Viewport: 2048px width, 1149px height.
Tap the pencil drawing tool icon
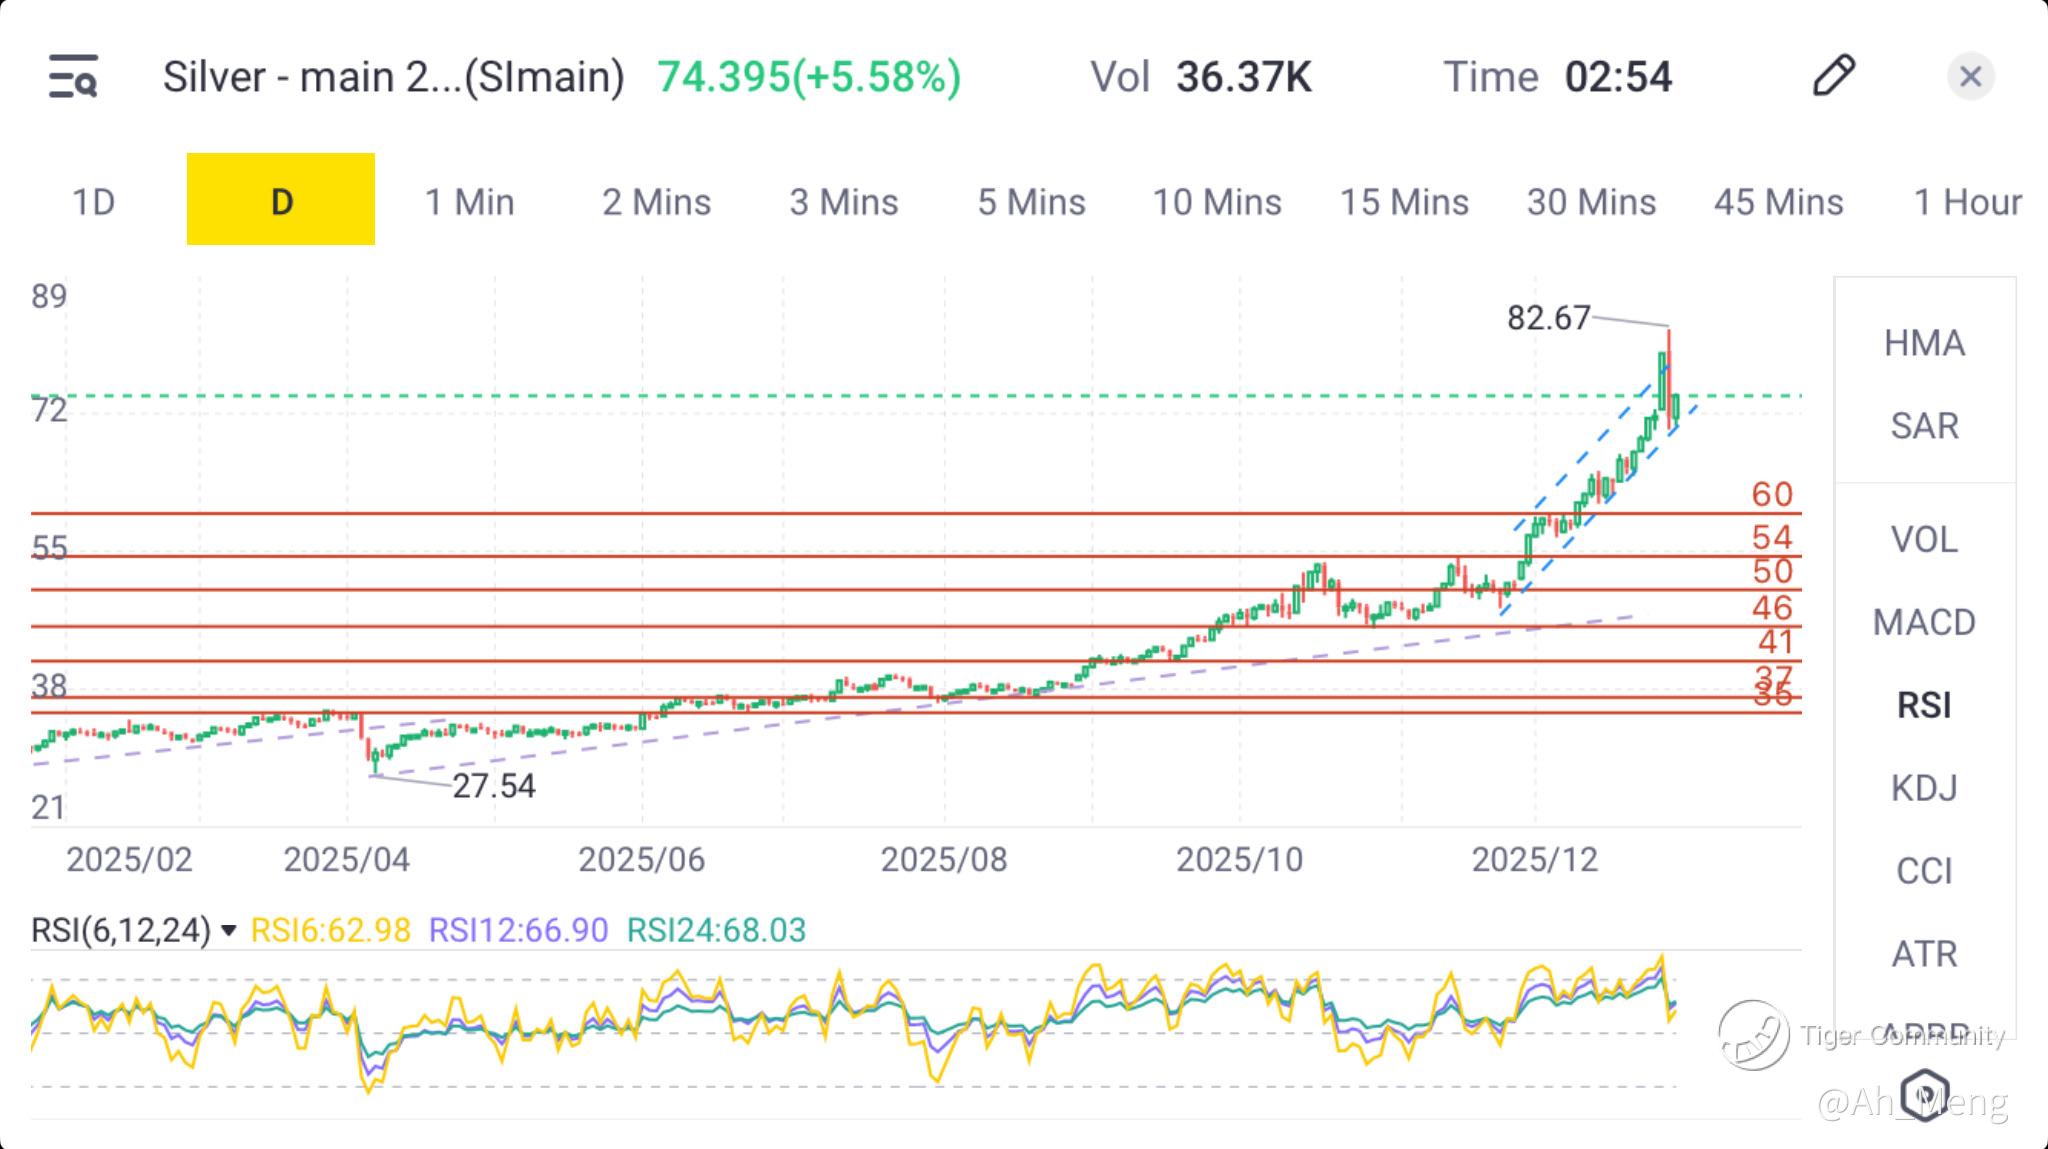click(x=1833, y=76)
